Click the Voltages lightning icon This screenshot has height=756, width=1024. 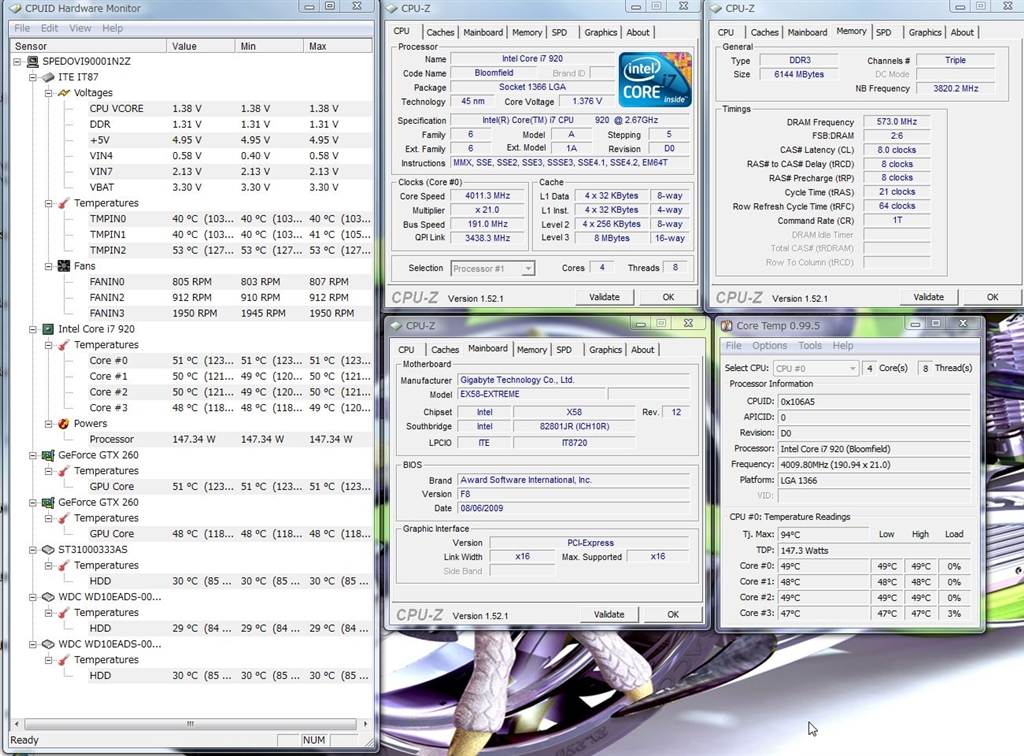click(63, 93)
